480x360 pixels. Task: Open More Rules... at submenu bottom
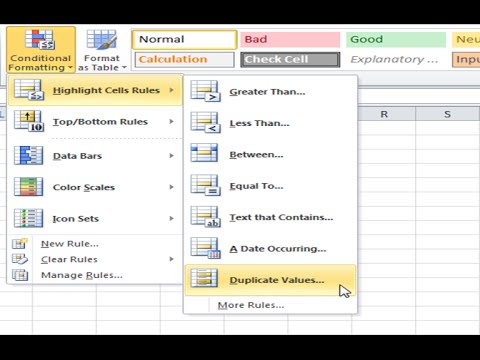270,305
